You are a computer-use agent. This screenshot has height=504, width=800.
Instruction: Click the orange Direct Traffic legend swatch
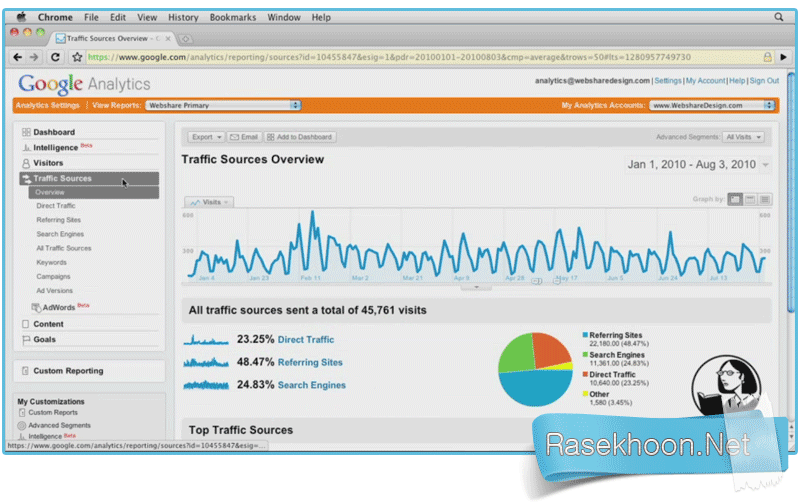pyautogui.click(x=585, y=374)
